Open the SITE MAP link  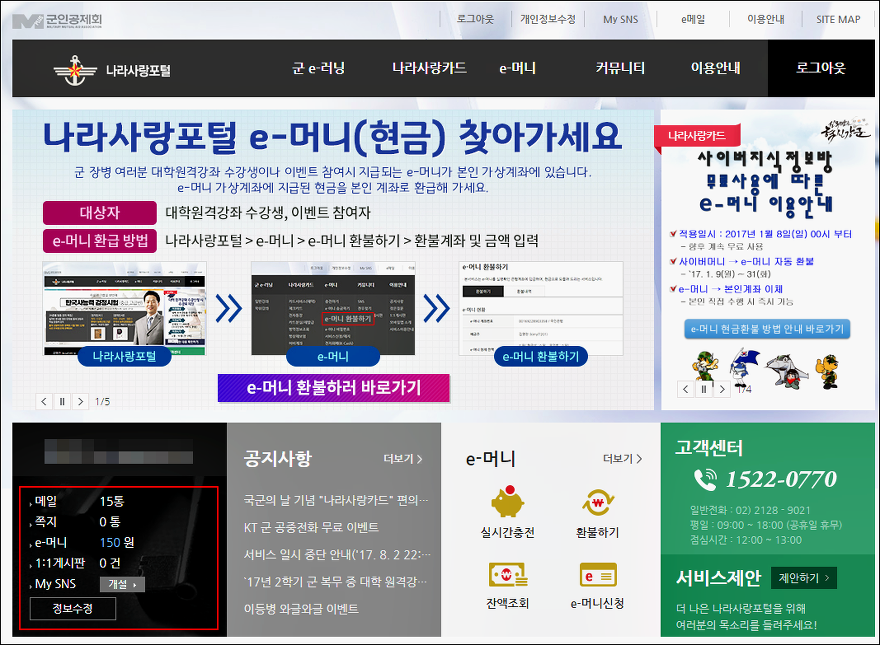[x=838, y=19]
